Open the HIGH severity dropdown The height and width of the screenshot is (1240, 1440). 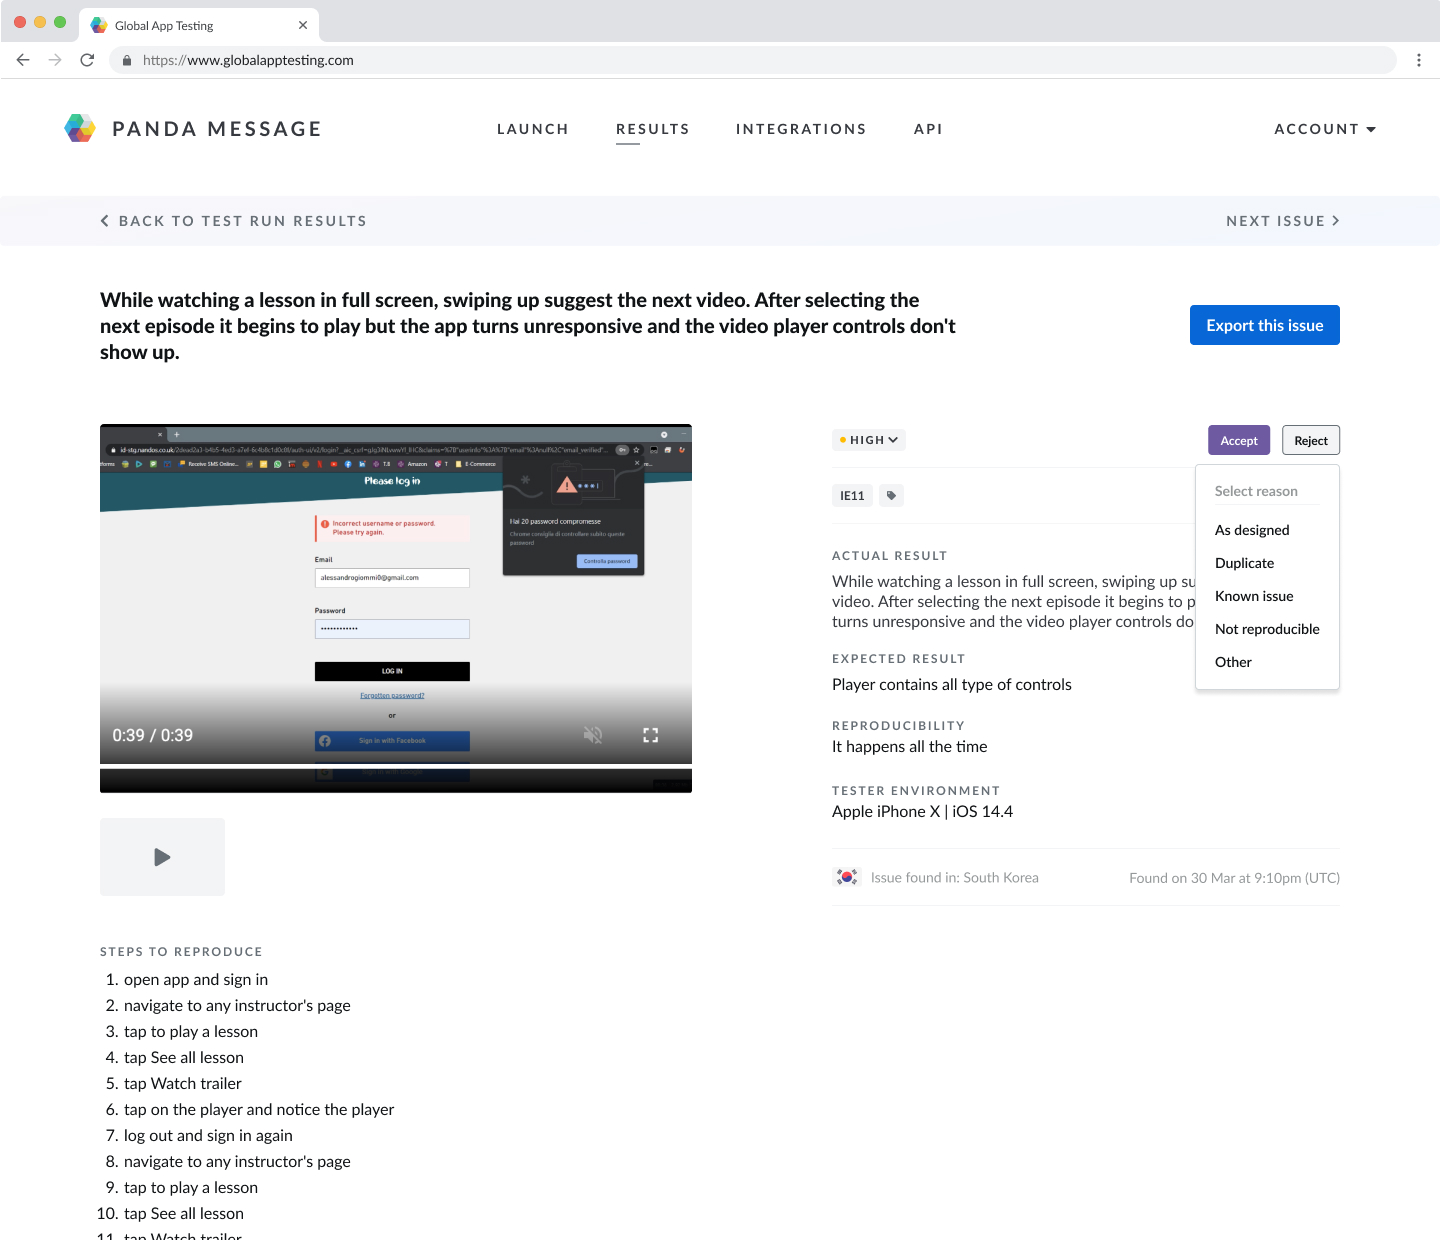click(869, 440)
